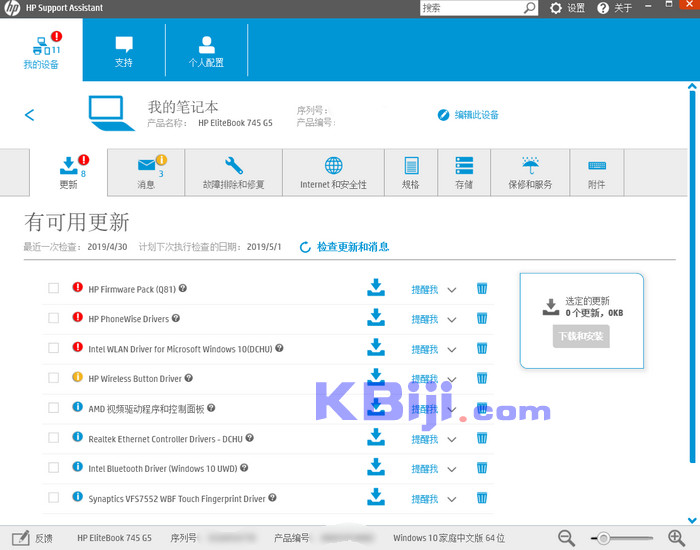The image size is (700, 550).
Task: Open the Internet 和安全性 tab
Action: [x=333, y=172]
